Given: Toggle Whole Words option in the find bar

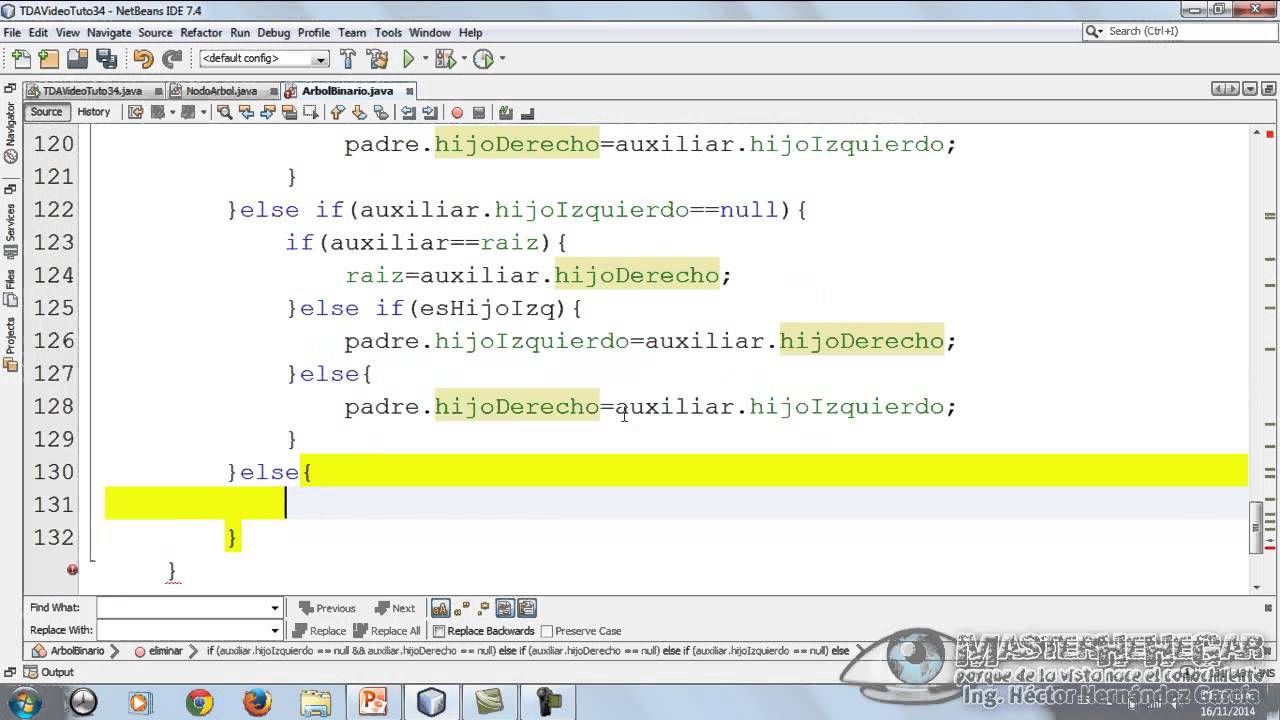Looking at the screenshot, I should pos(462,607).
